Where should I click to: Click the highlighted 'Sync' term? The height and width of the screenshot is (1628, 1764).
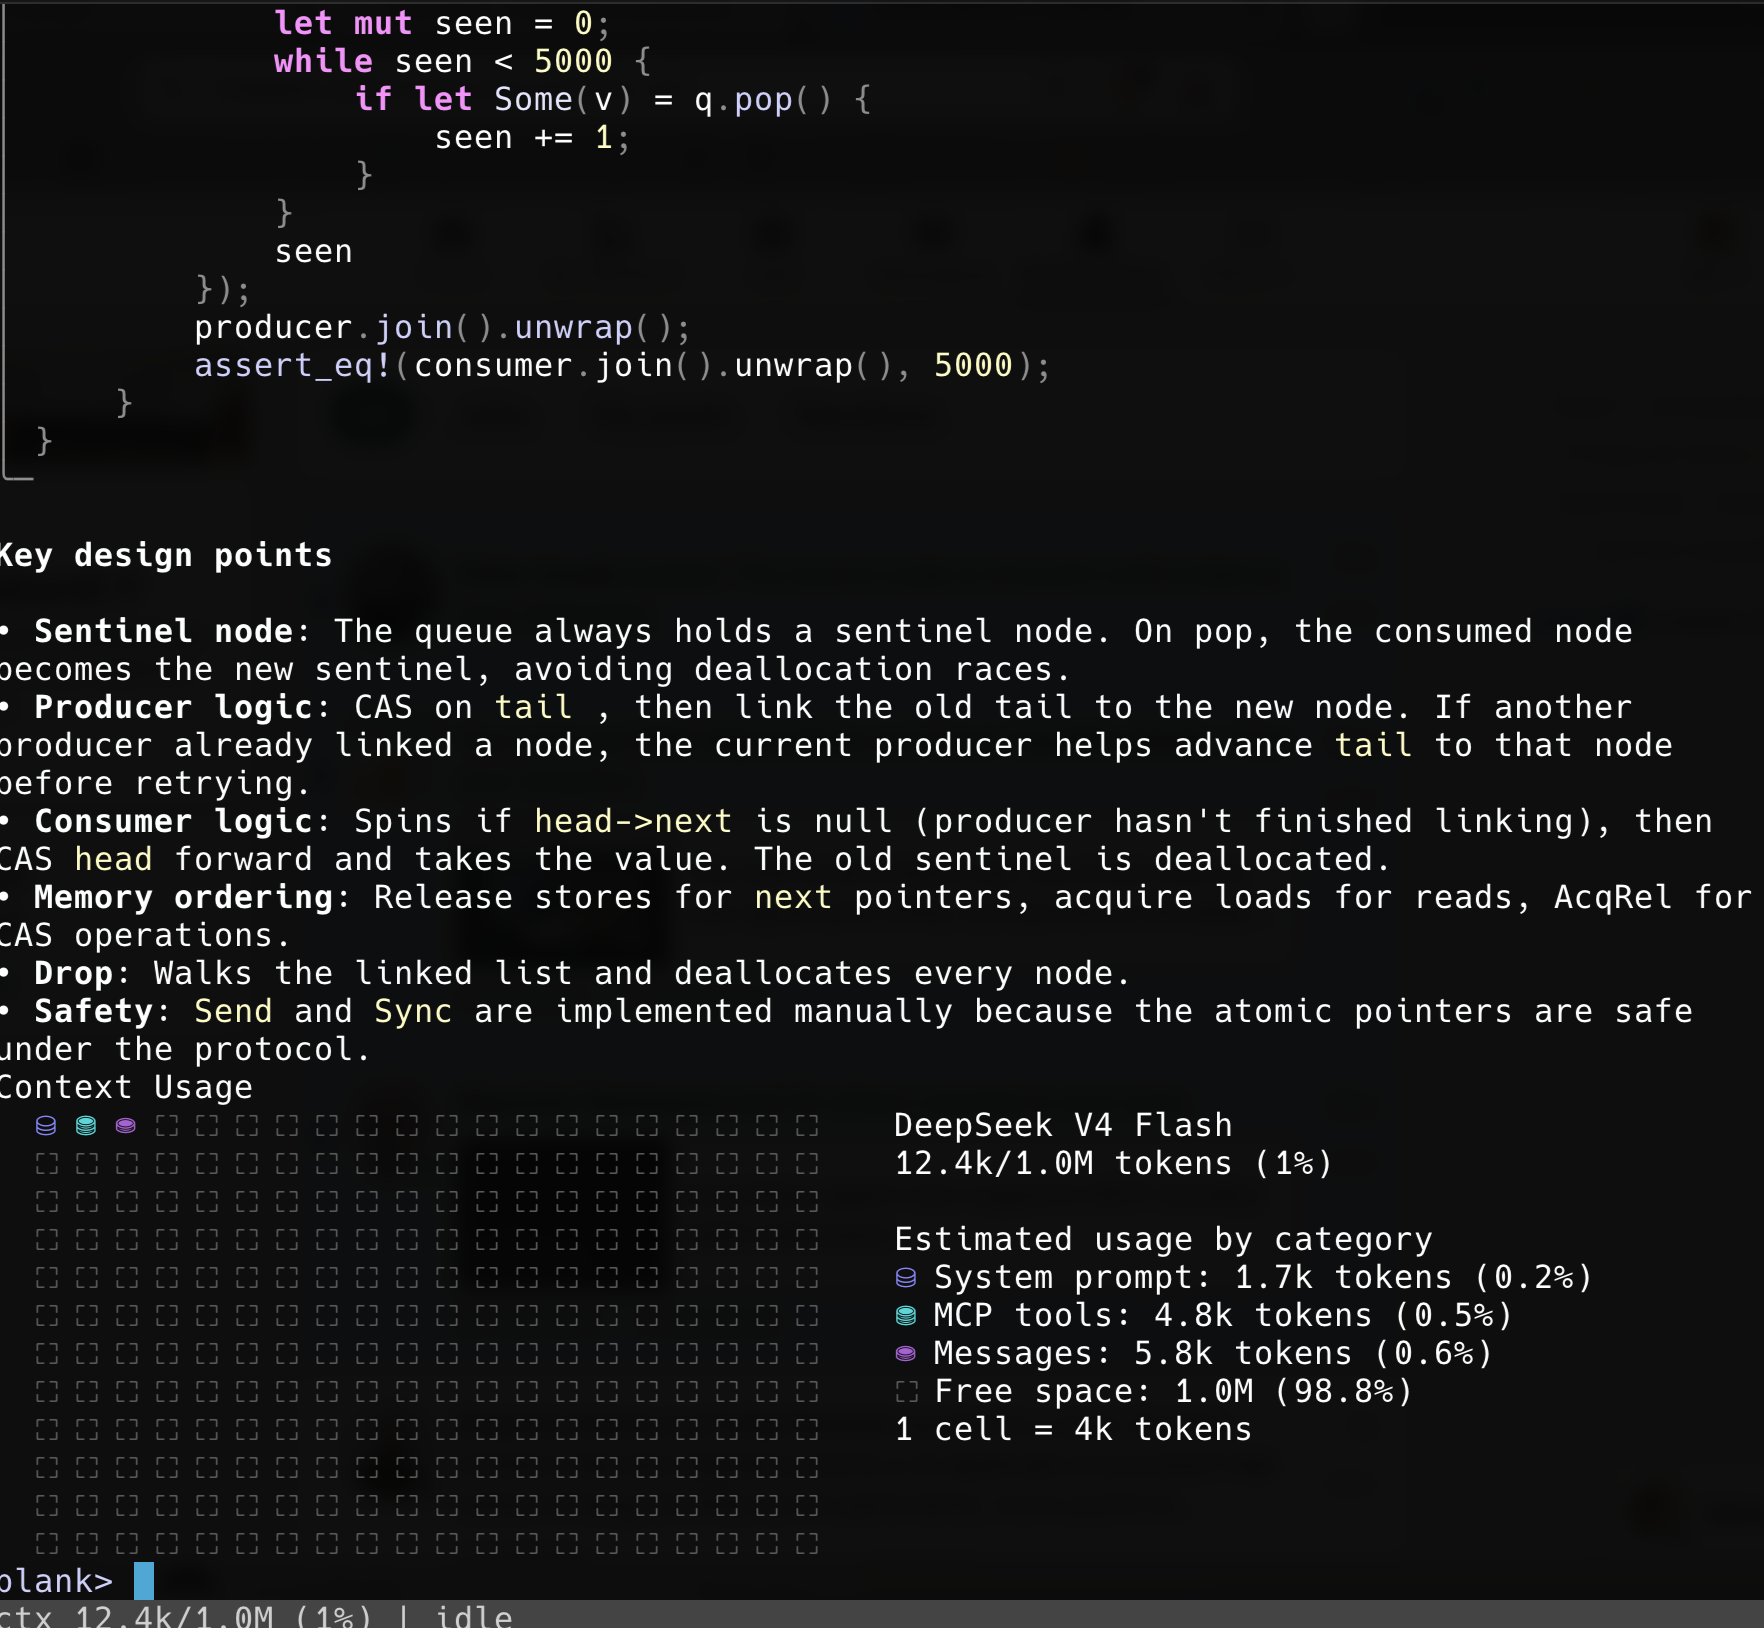click(413, 1011)
